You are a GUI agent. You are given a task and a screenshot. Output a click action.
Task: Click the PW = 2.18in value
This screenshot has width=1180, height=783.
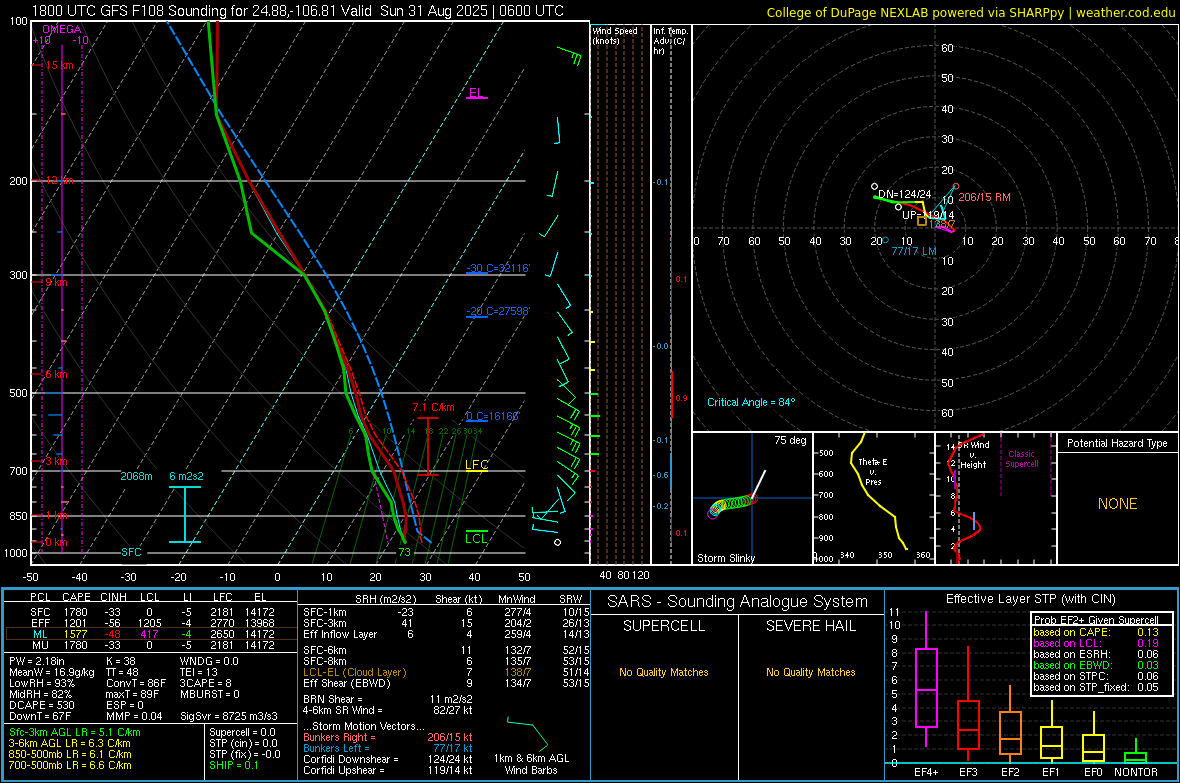pyautogui.click(x=37, y=661)
